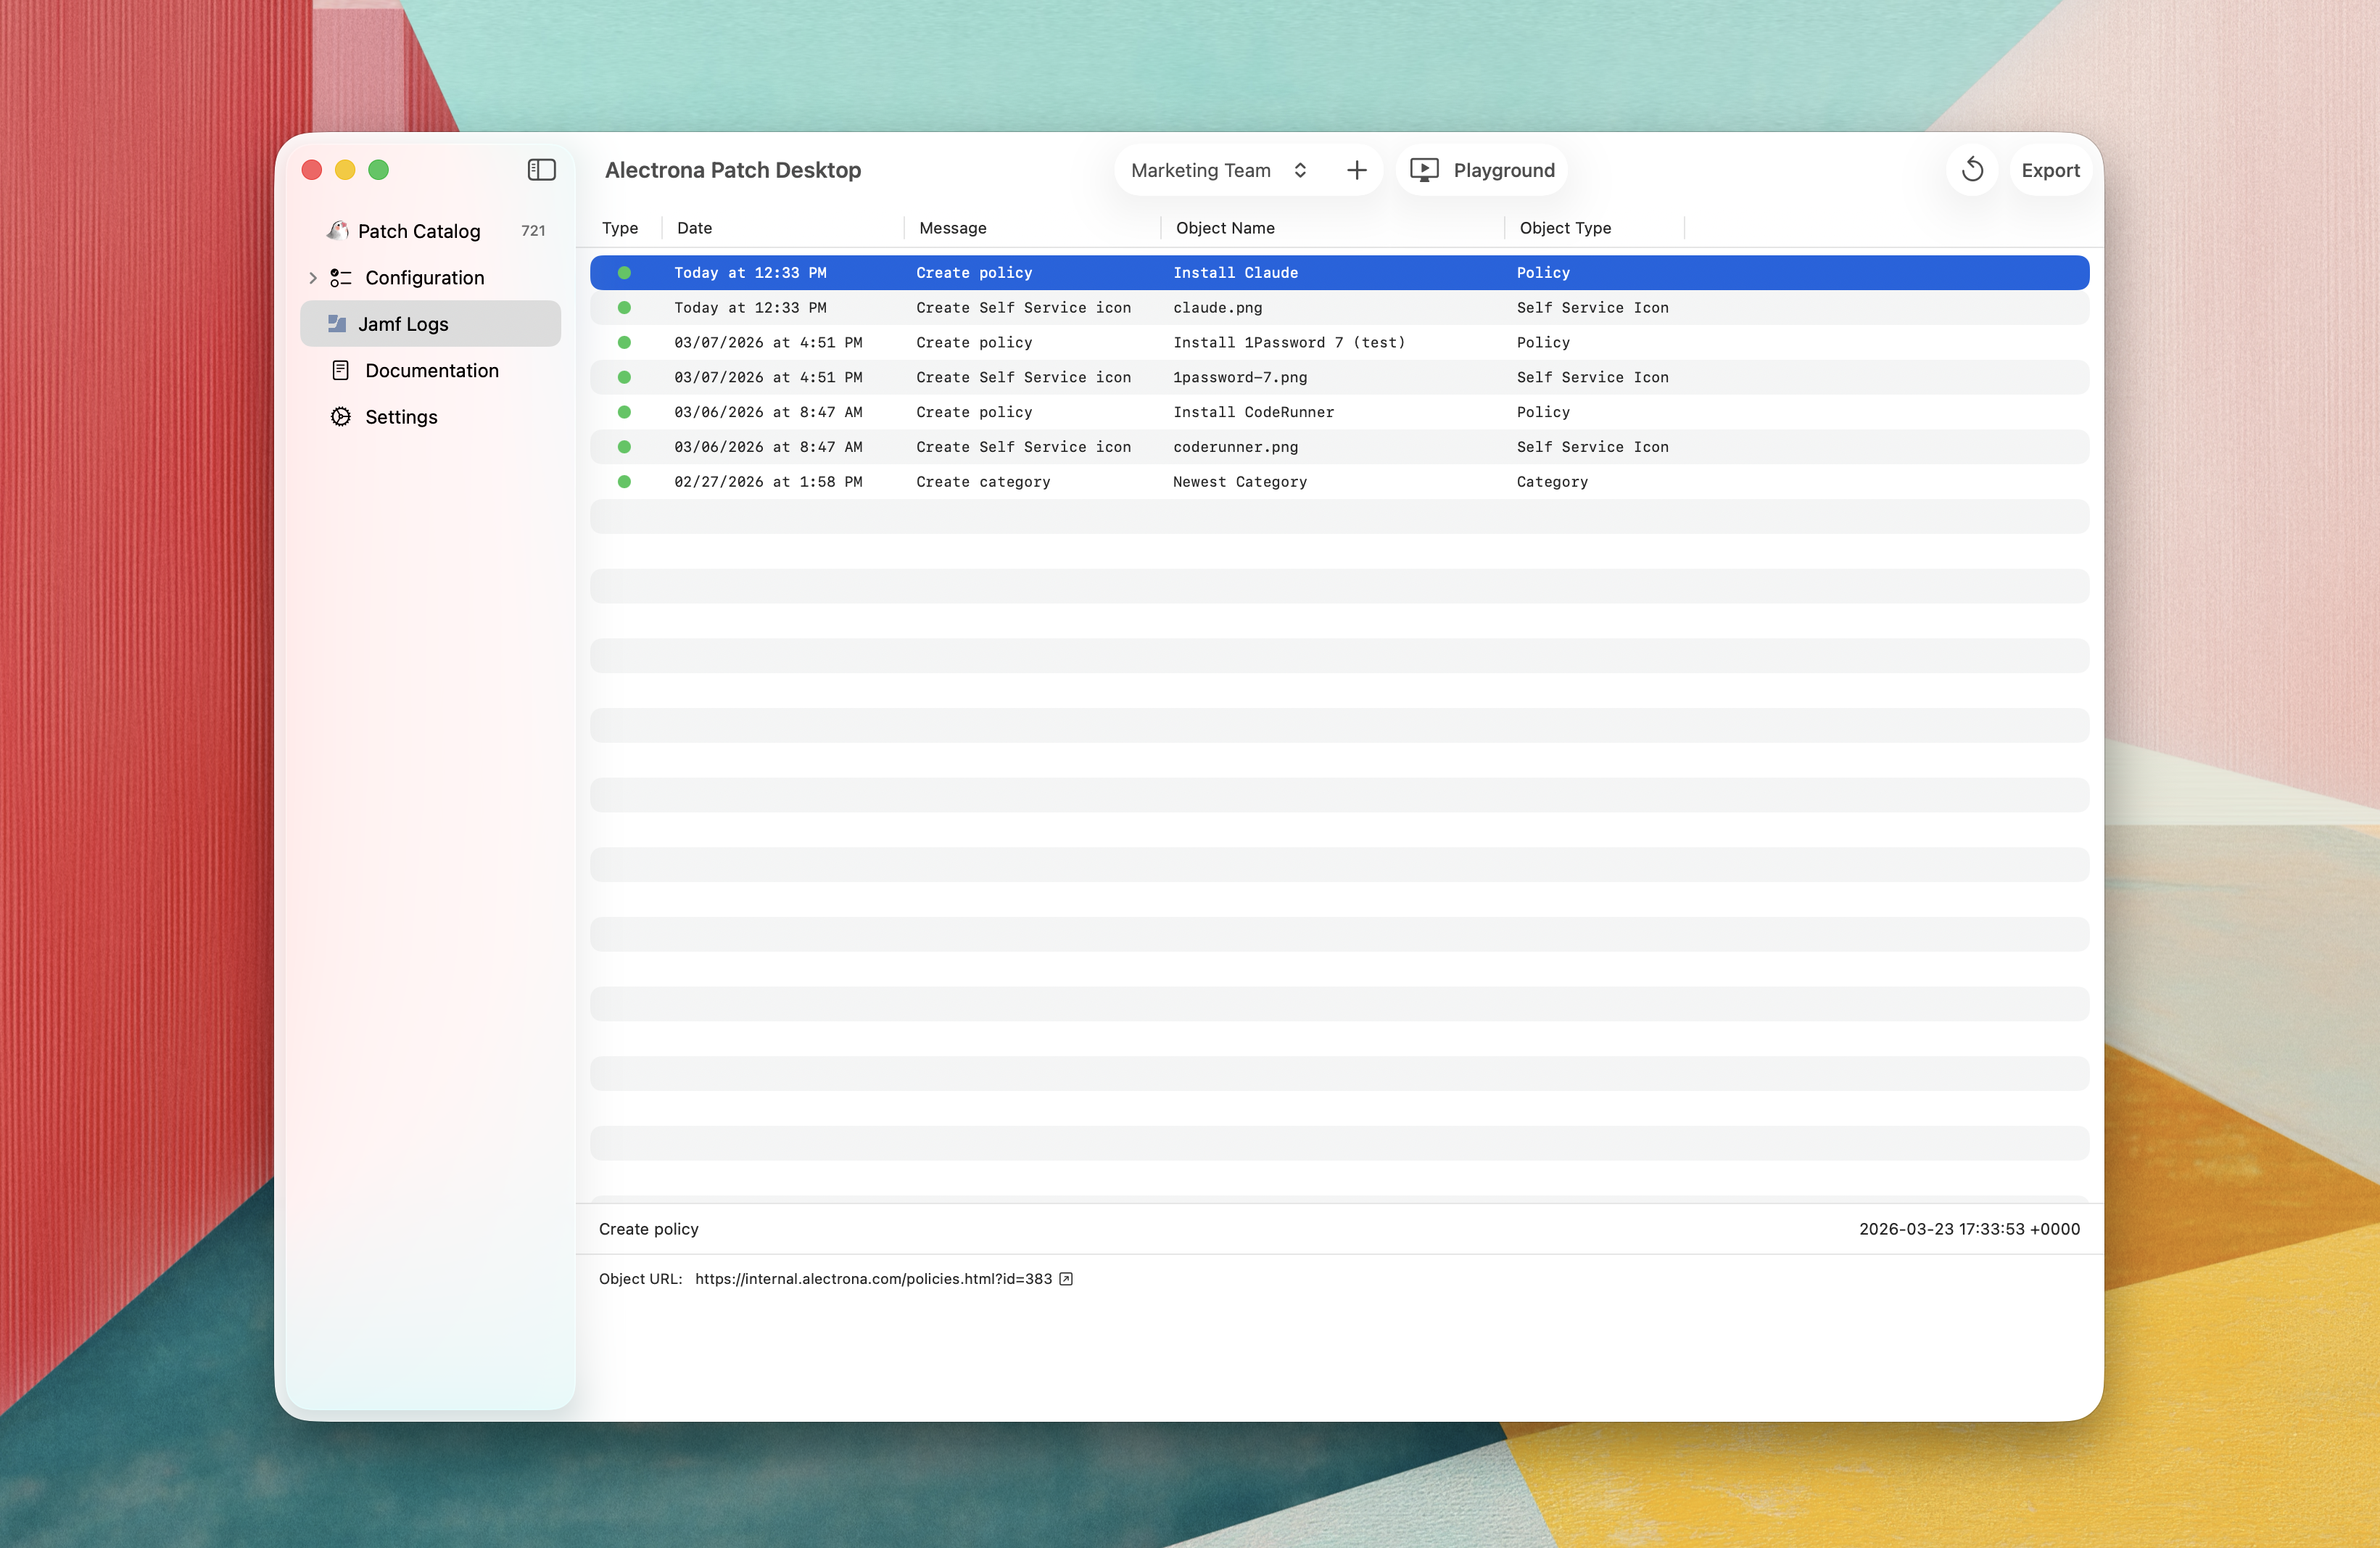Click the plus icon to add a team
The width and height of the screenshot is (2380, 1548).
(x=1356, y=169)
